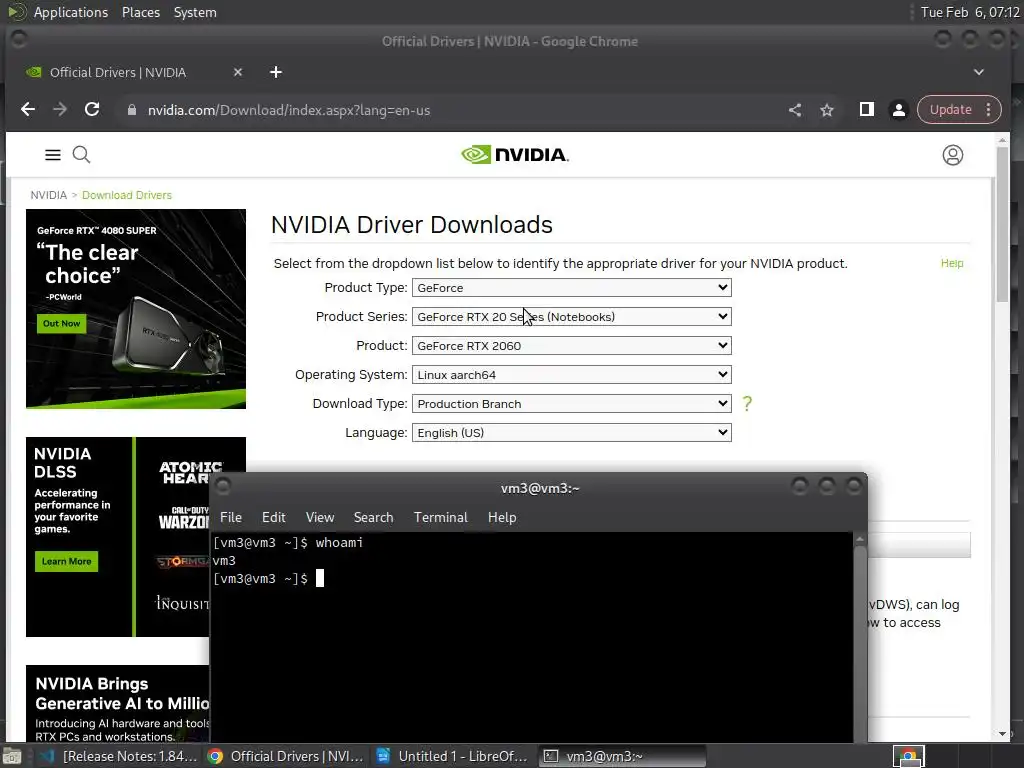Switch to Untitled 1 LibreOffice taskbar item
This screenshot has height=768, width=1024.
453,757
